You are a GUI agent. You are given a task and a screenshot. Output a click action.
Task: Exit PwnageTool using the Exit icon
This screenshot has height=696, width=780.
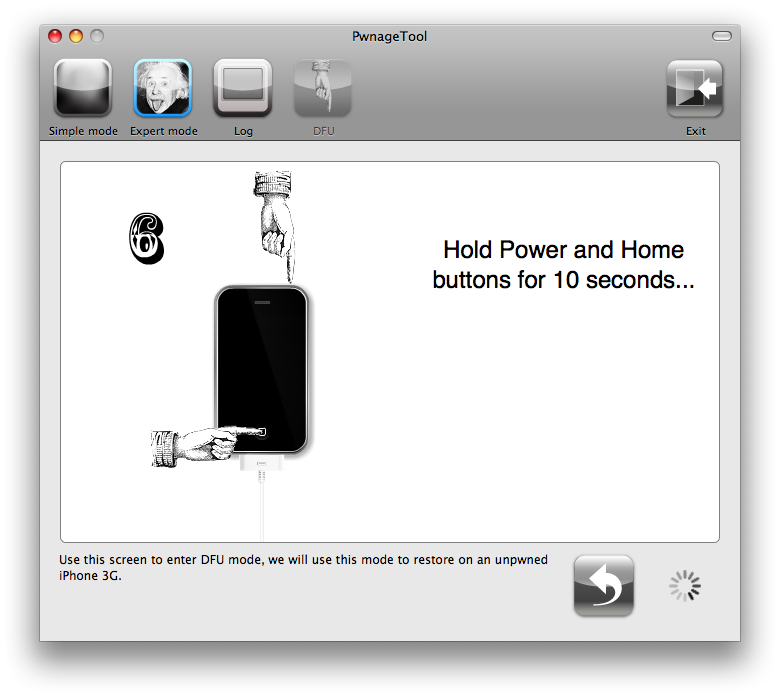(695, 90)
